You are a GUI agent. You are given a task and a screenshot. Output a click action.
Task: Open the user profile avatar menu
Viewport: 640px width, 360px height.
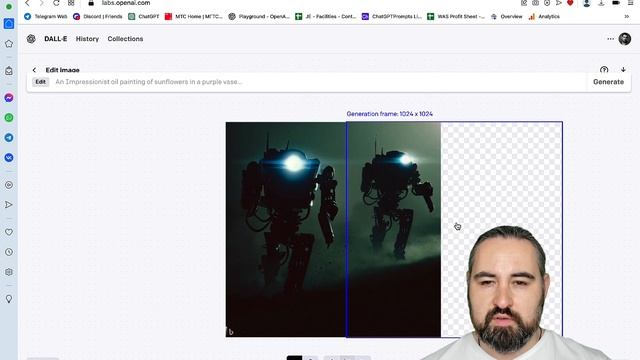click(625, 39)
